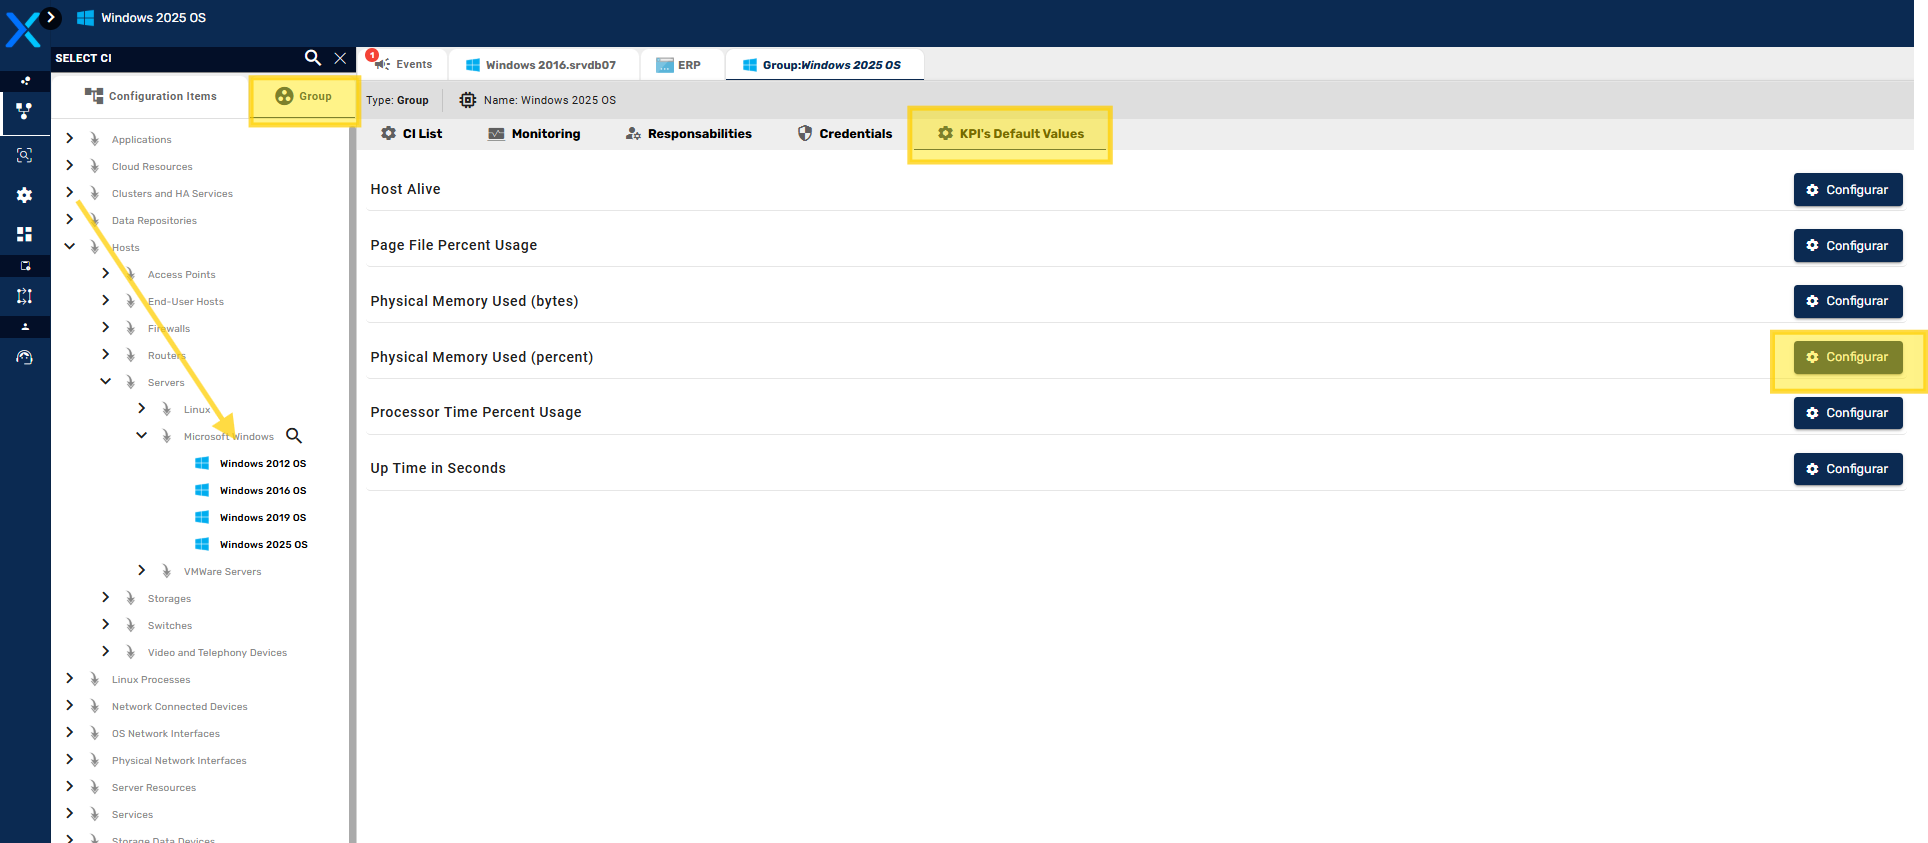Open the gear settings icon in left sidebar
The width and height of the screenshot is (1928, 843).
click(x=25, y=195)
